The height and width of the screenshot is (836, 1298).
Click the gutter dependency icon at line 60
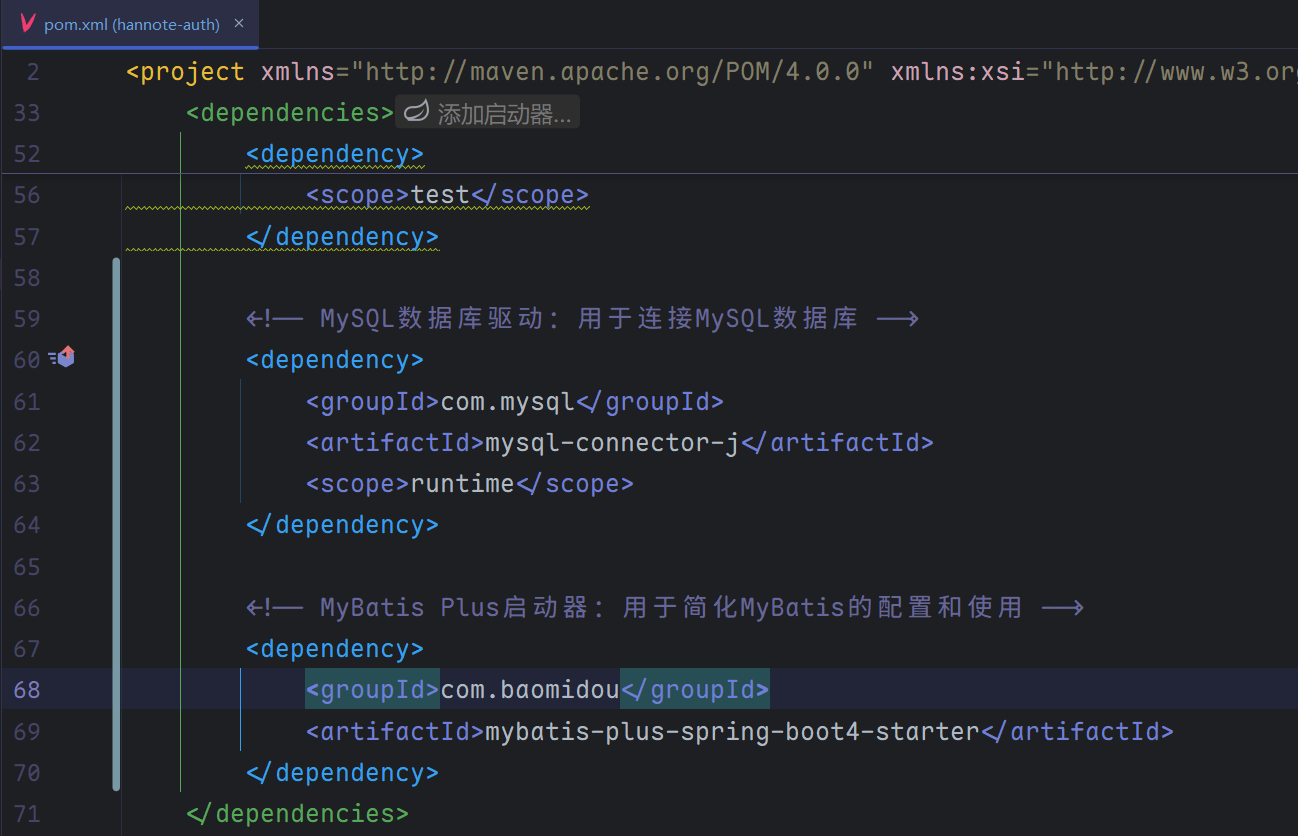pyautogui.click(x=63, y=357)
